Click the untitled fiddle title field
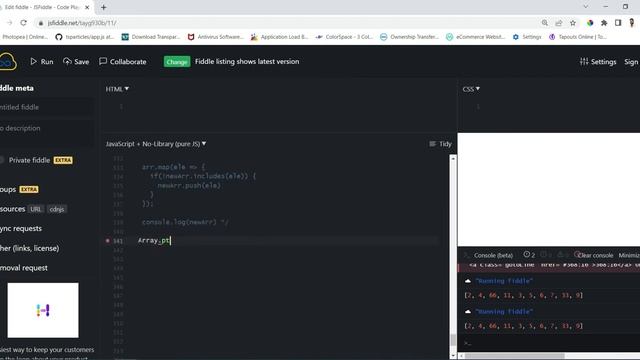The image size is (640, 360). [x=46, y=107]
